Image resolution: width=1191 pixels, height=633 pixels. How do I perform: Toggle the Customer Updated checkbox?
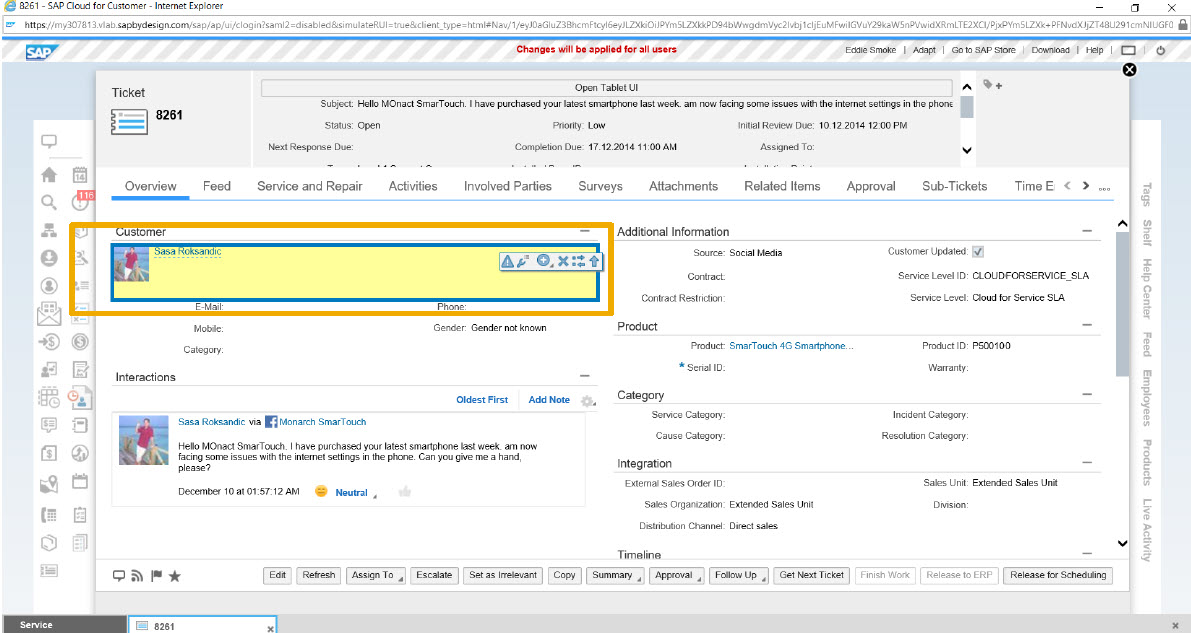(978, 252)
